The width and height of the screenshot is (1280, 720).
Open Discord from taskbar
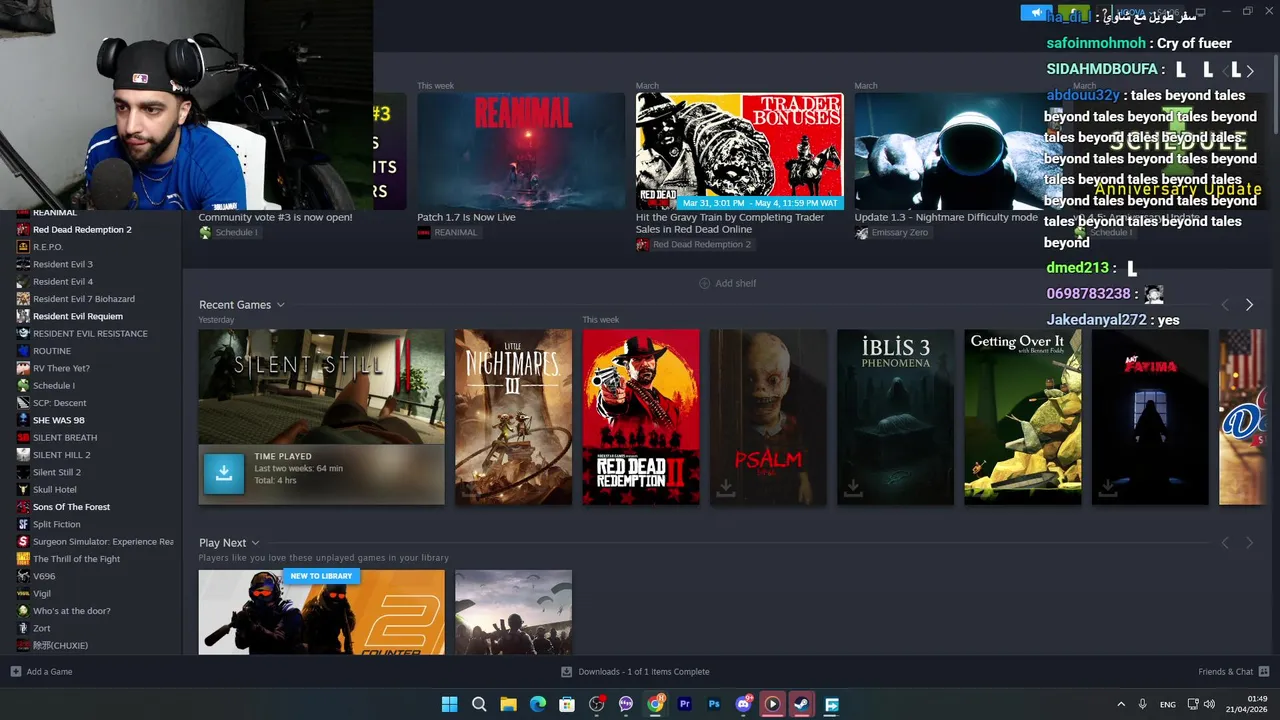(x=743, y=704)
